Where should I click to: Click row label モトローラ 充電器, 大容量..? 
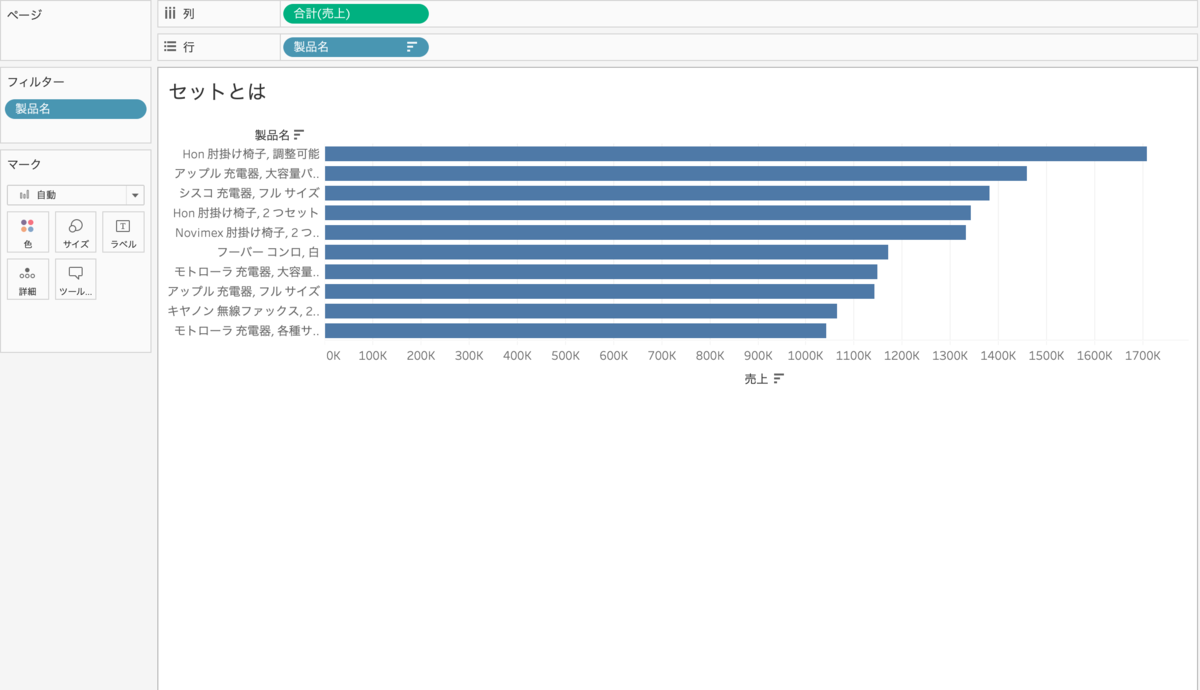[x=247, y=272]
